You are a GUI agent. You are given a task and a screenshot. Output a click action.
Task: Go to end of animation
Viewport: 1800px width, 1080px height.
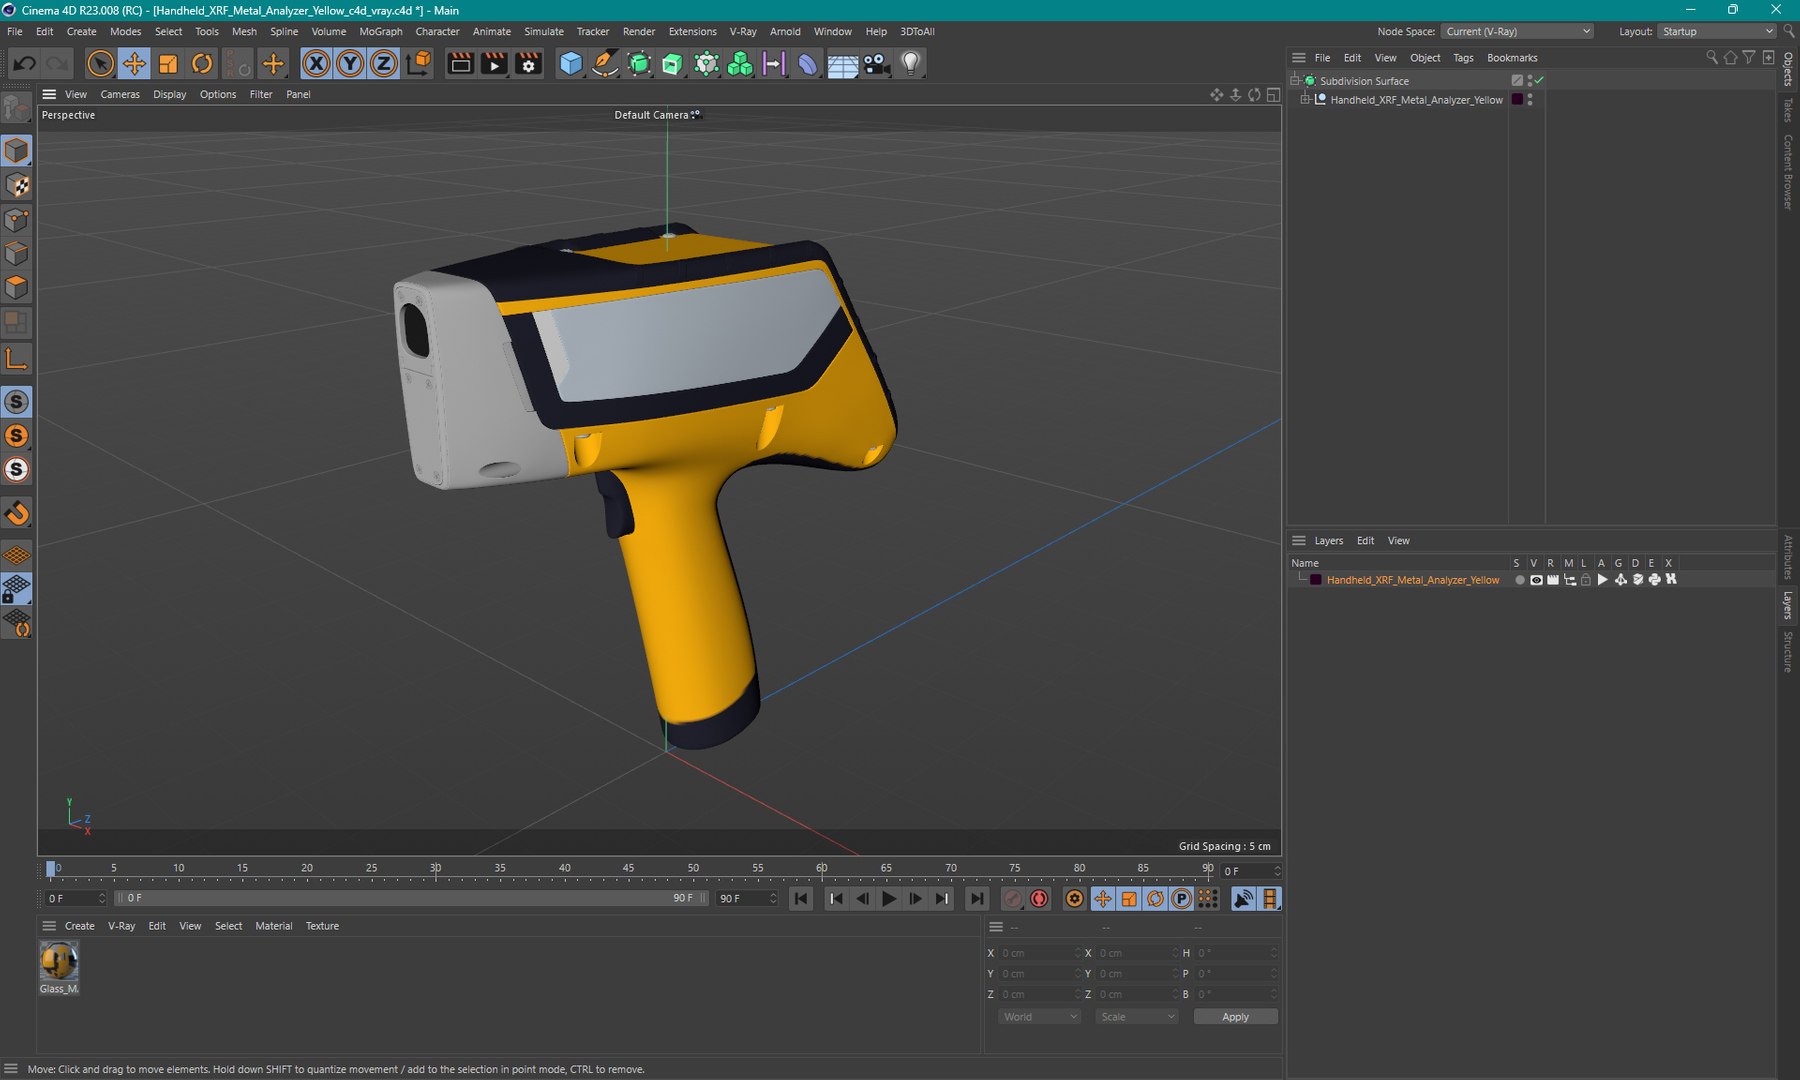pos(977,899)
